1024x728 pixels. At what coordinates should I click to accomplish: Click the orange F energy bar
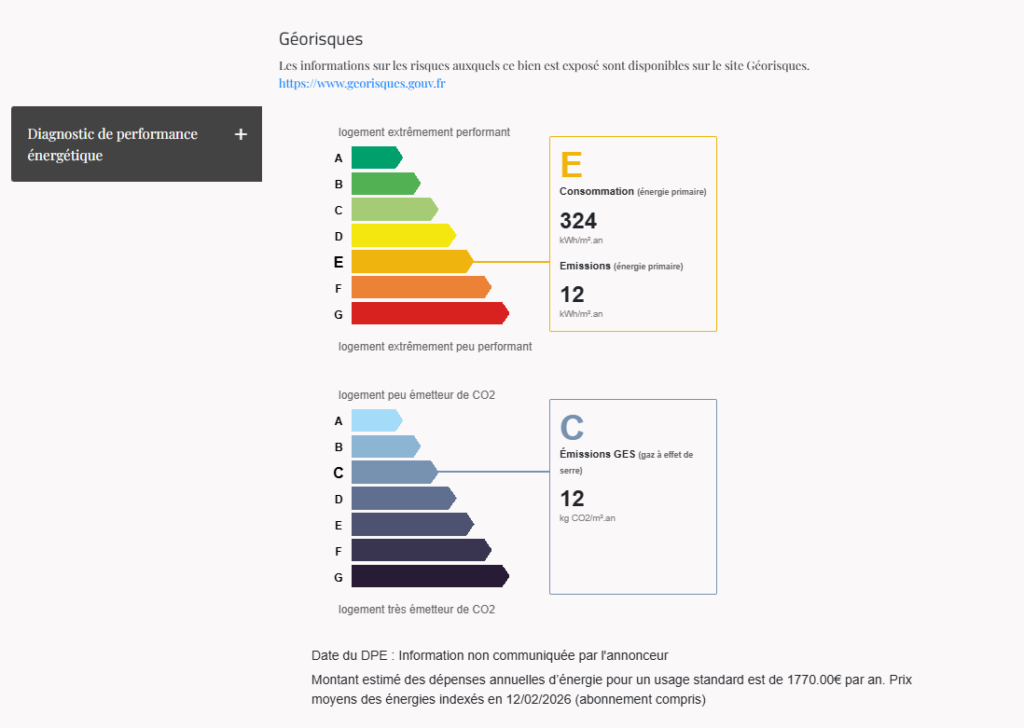point(420,288)
